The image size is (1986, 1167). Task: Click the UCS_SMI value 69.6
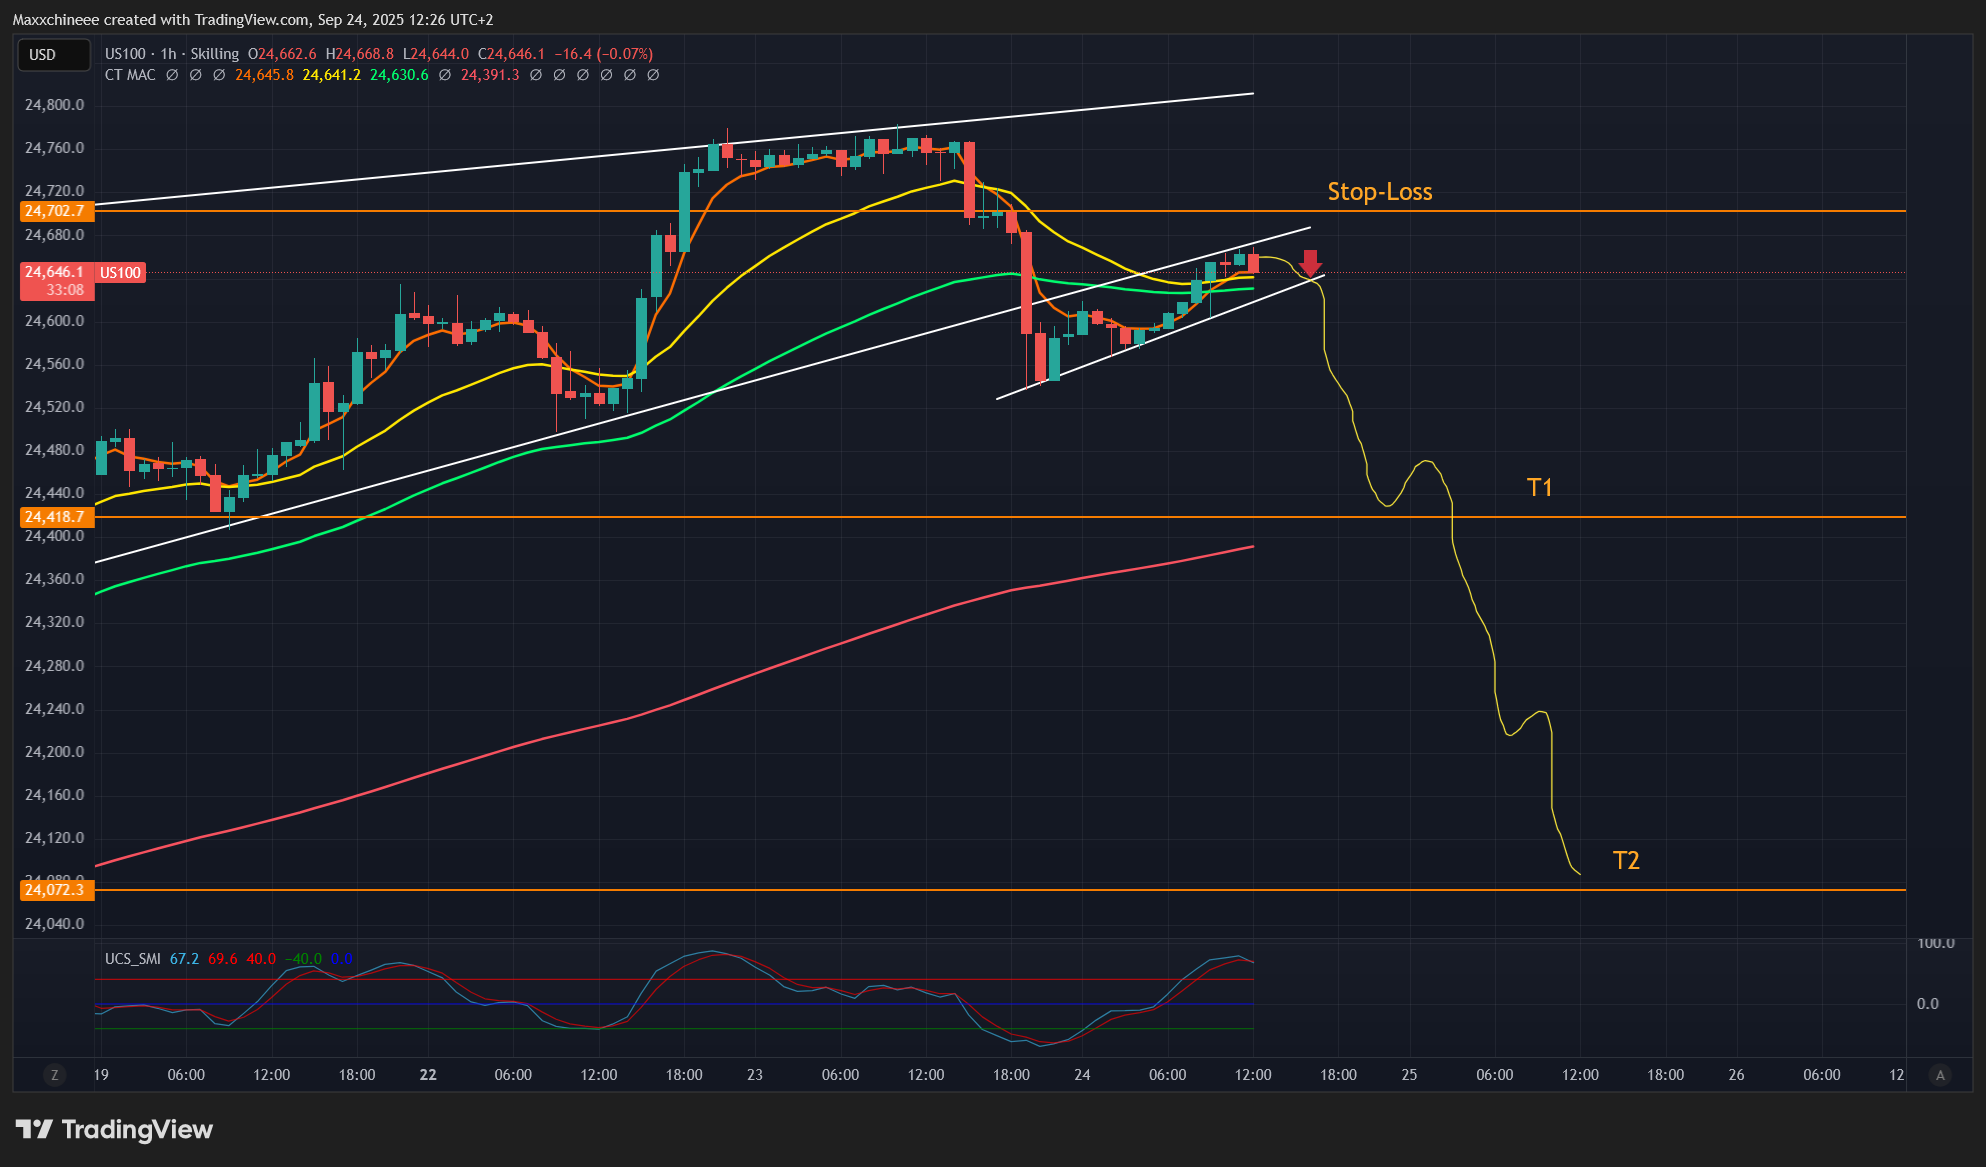pyautogui.click(x=223, y=959)
